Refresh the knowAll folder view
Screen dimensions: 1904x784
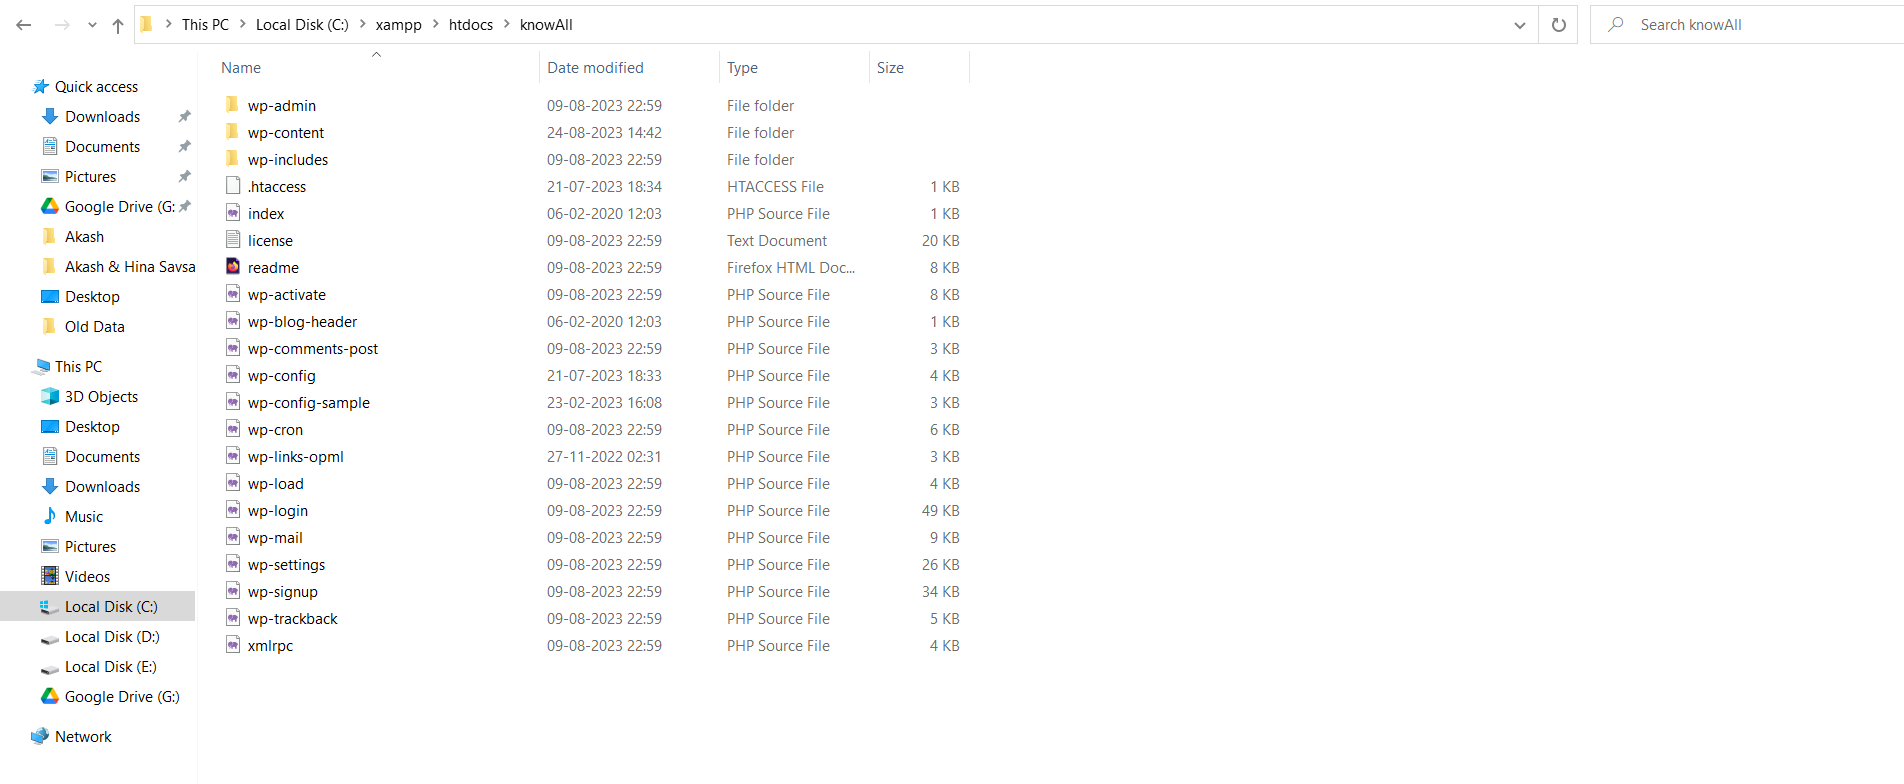coord(1558,25)
